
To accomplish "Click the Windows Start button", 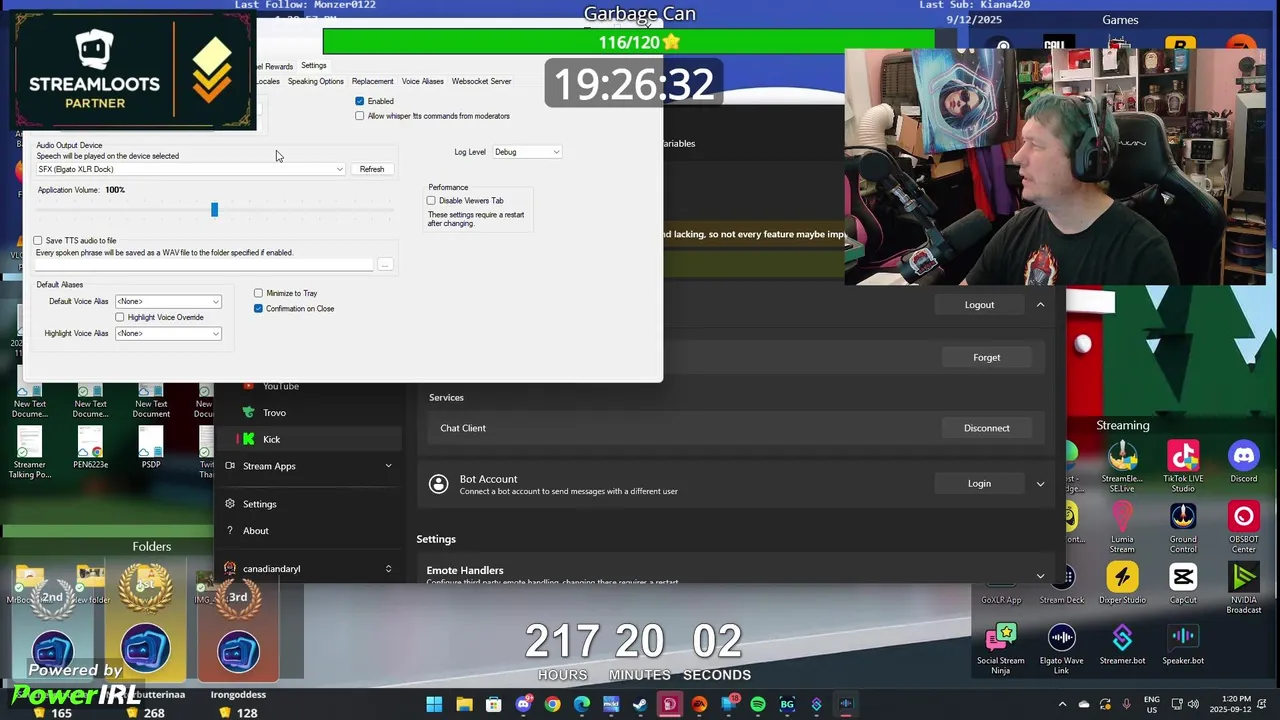I will click(434, 704).
